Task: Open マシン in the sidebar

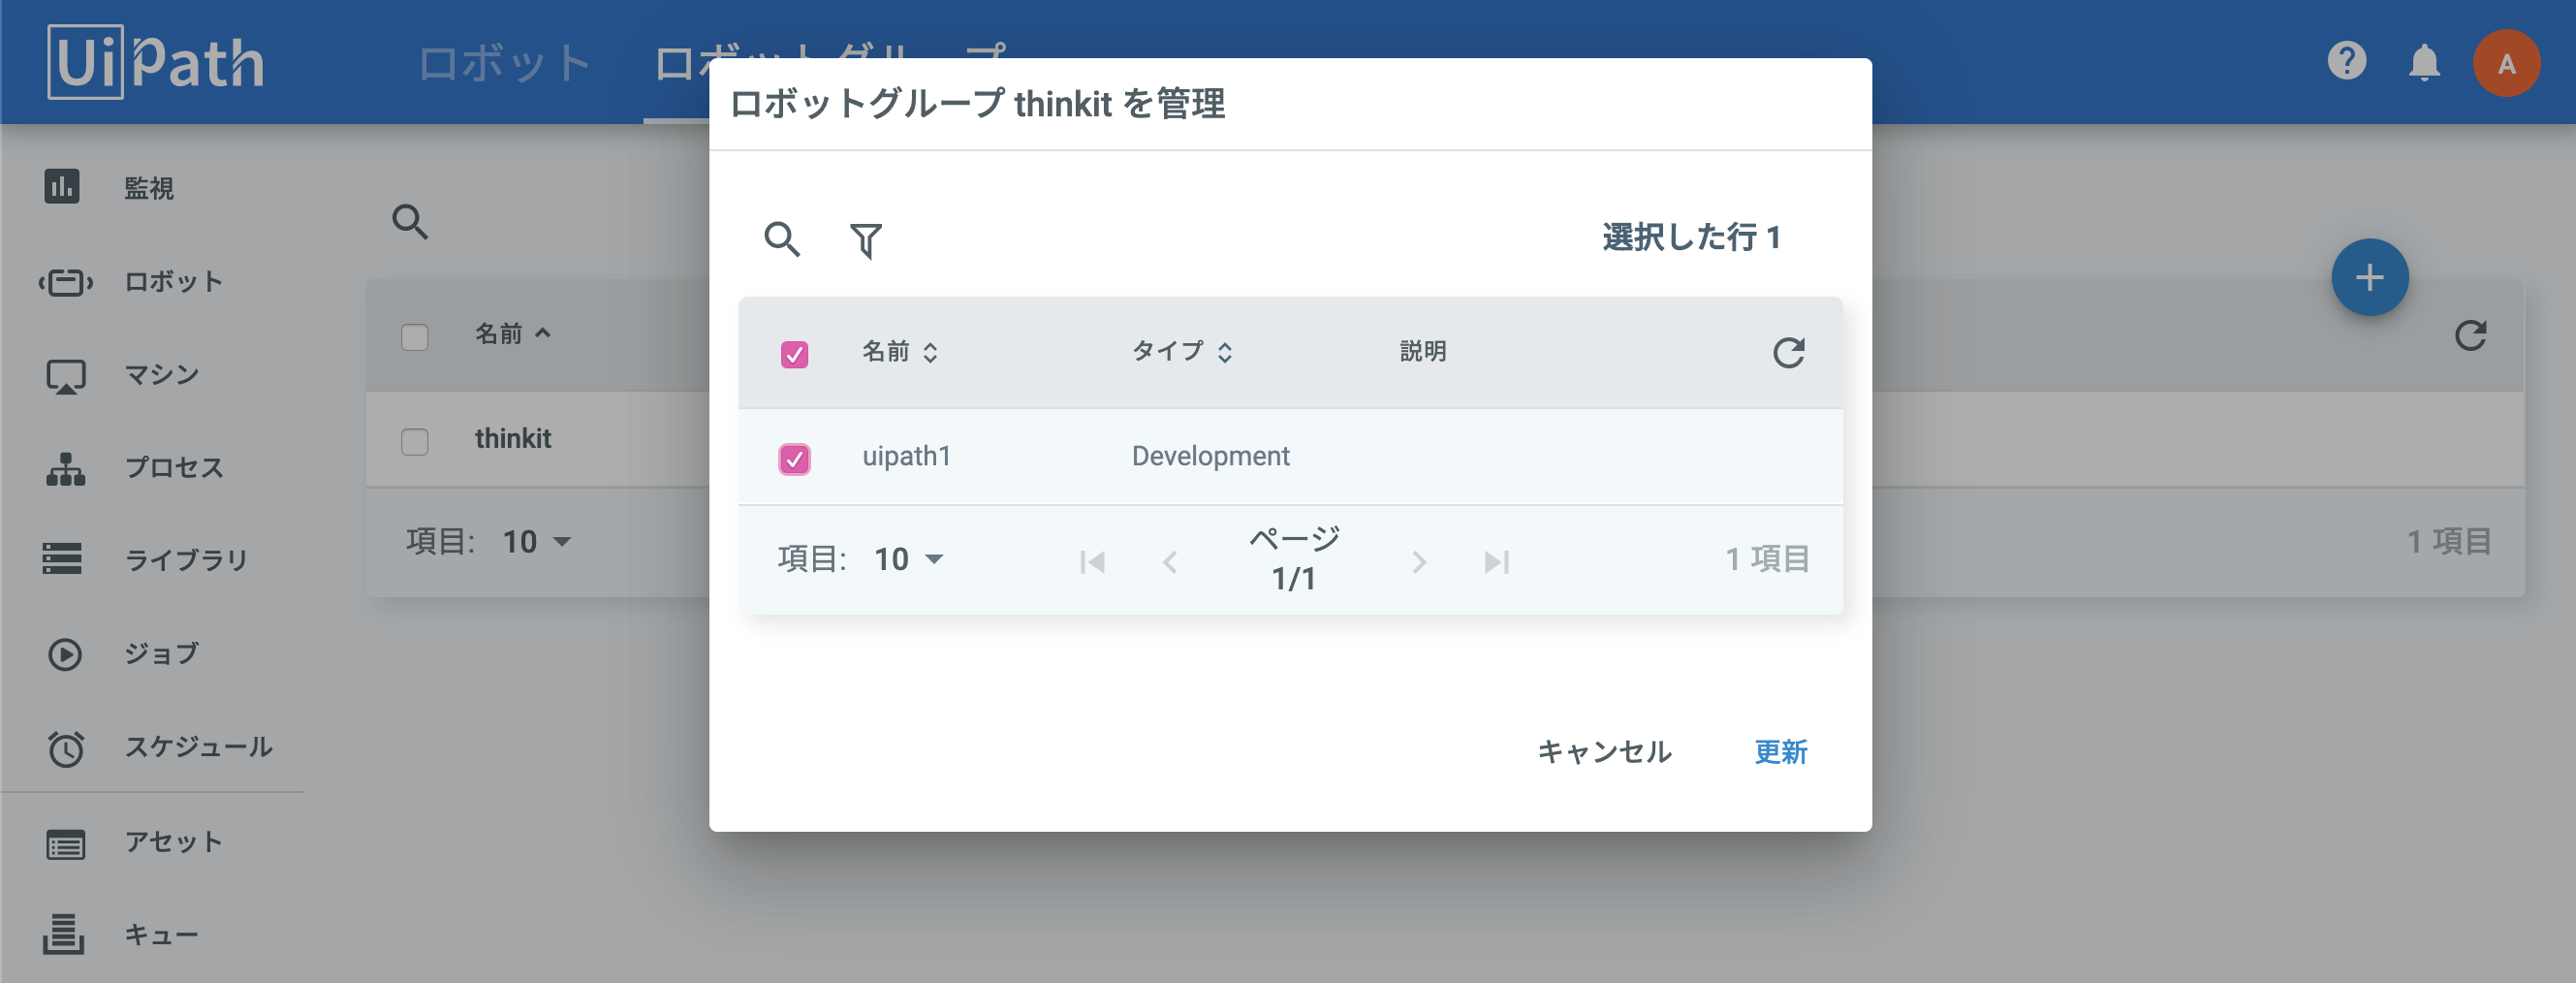Action: pyautogui.click(x=161, y=375)
